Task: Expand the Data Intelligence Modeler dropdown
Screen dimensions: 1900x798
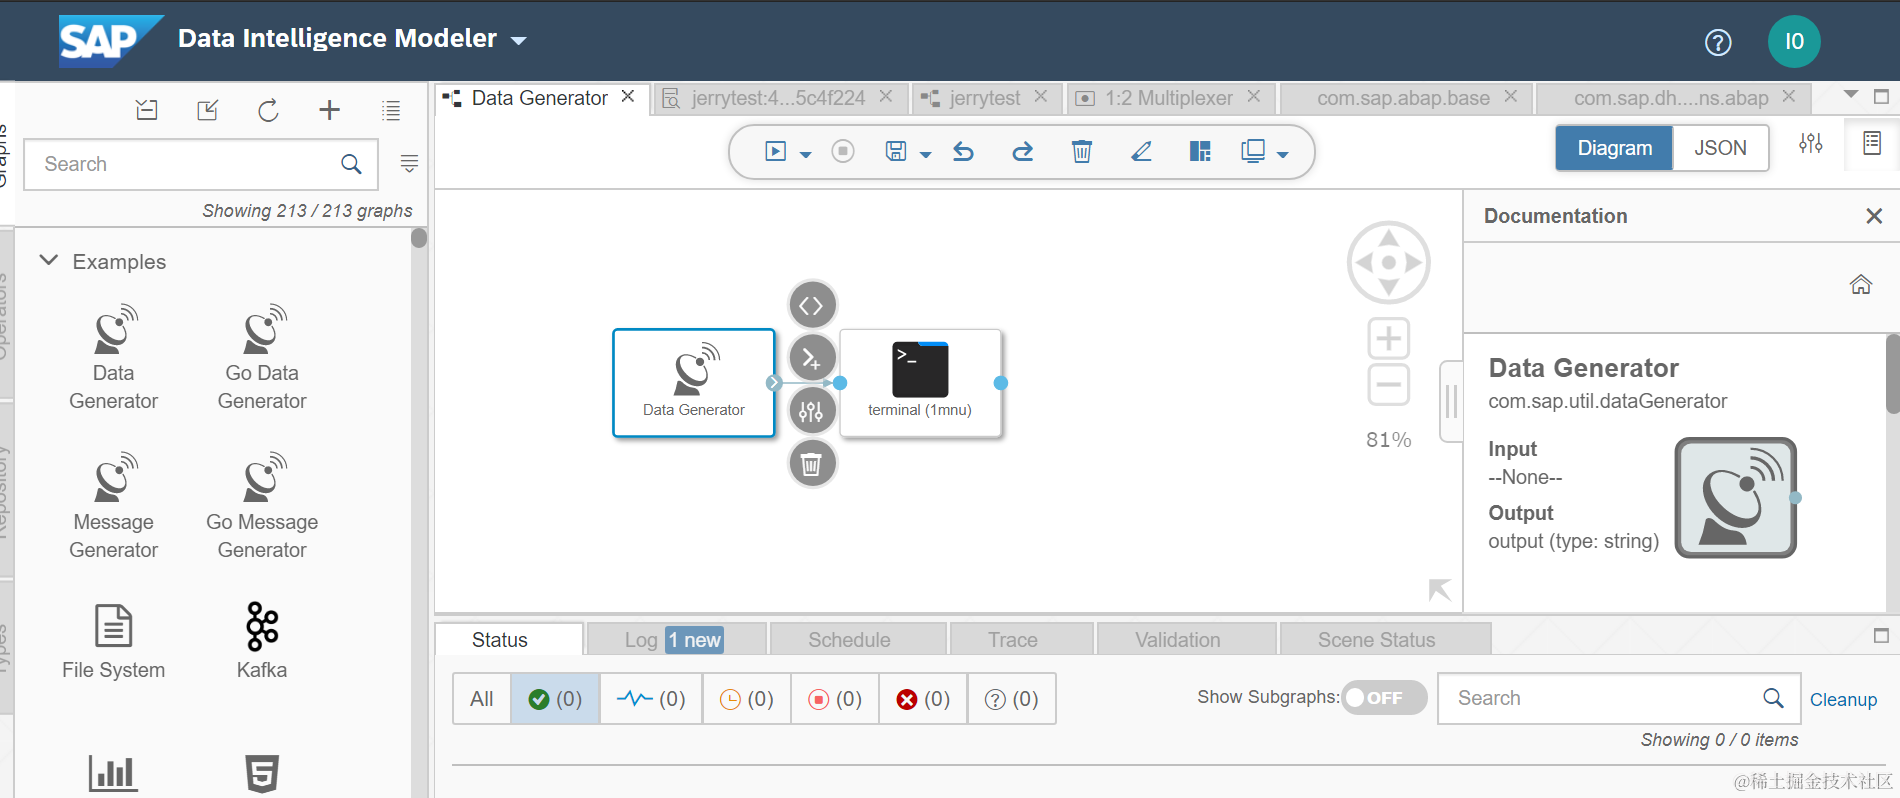Action: click(519, 41)
